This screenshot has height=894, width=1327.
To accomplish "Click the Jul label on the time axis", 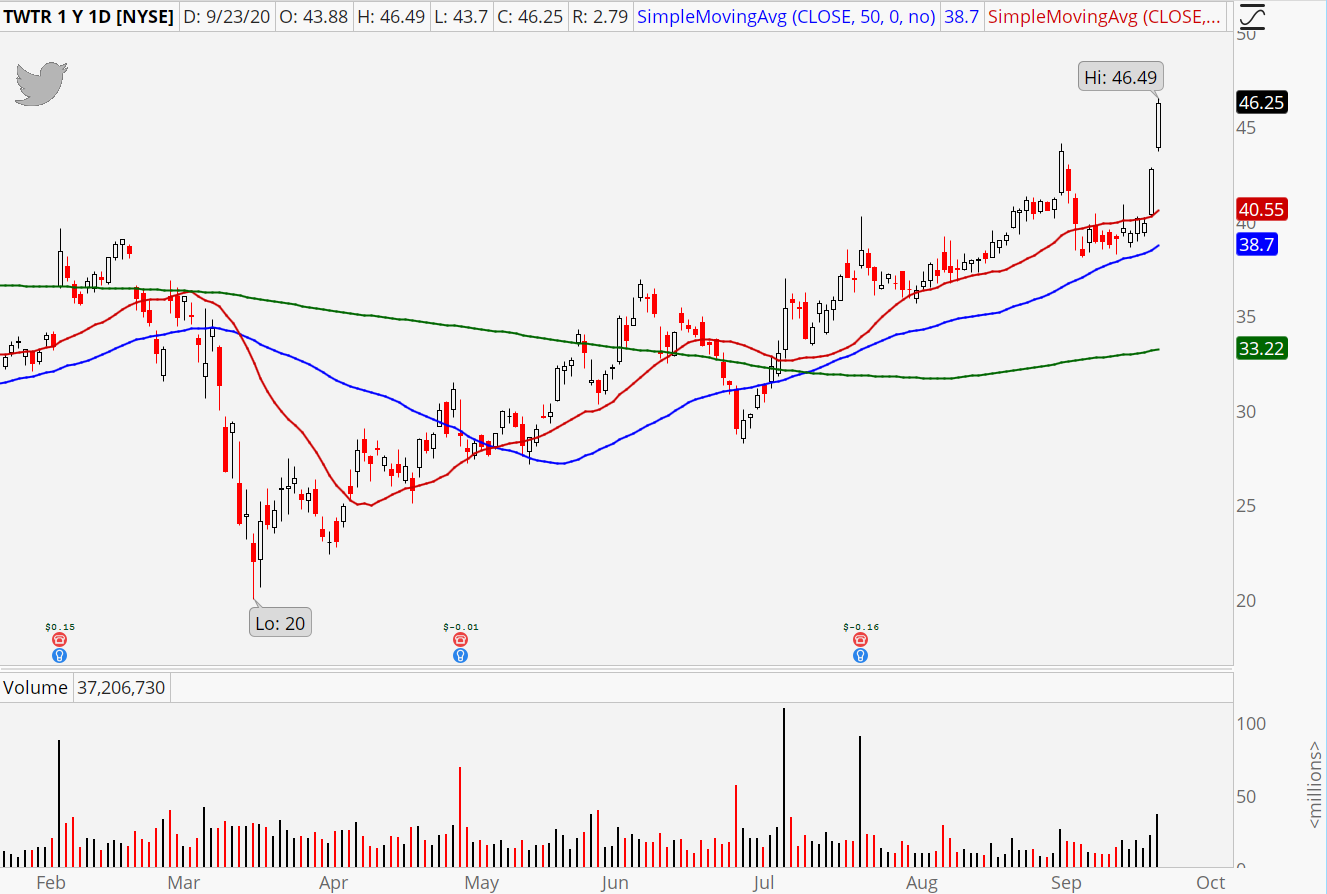I will click(x=764, y=882).
